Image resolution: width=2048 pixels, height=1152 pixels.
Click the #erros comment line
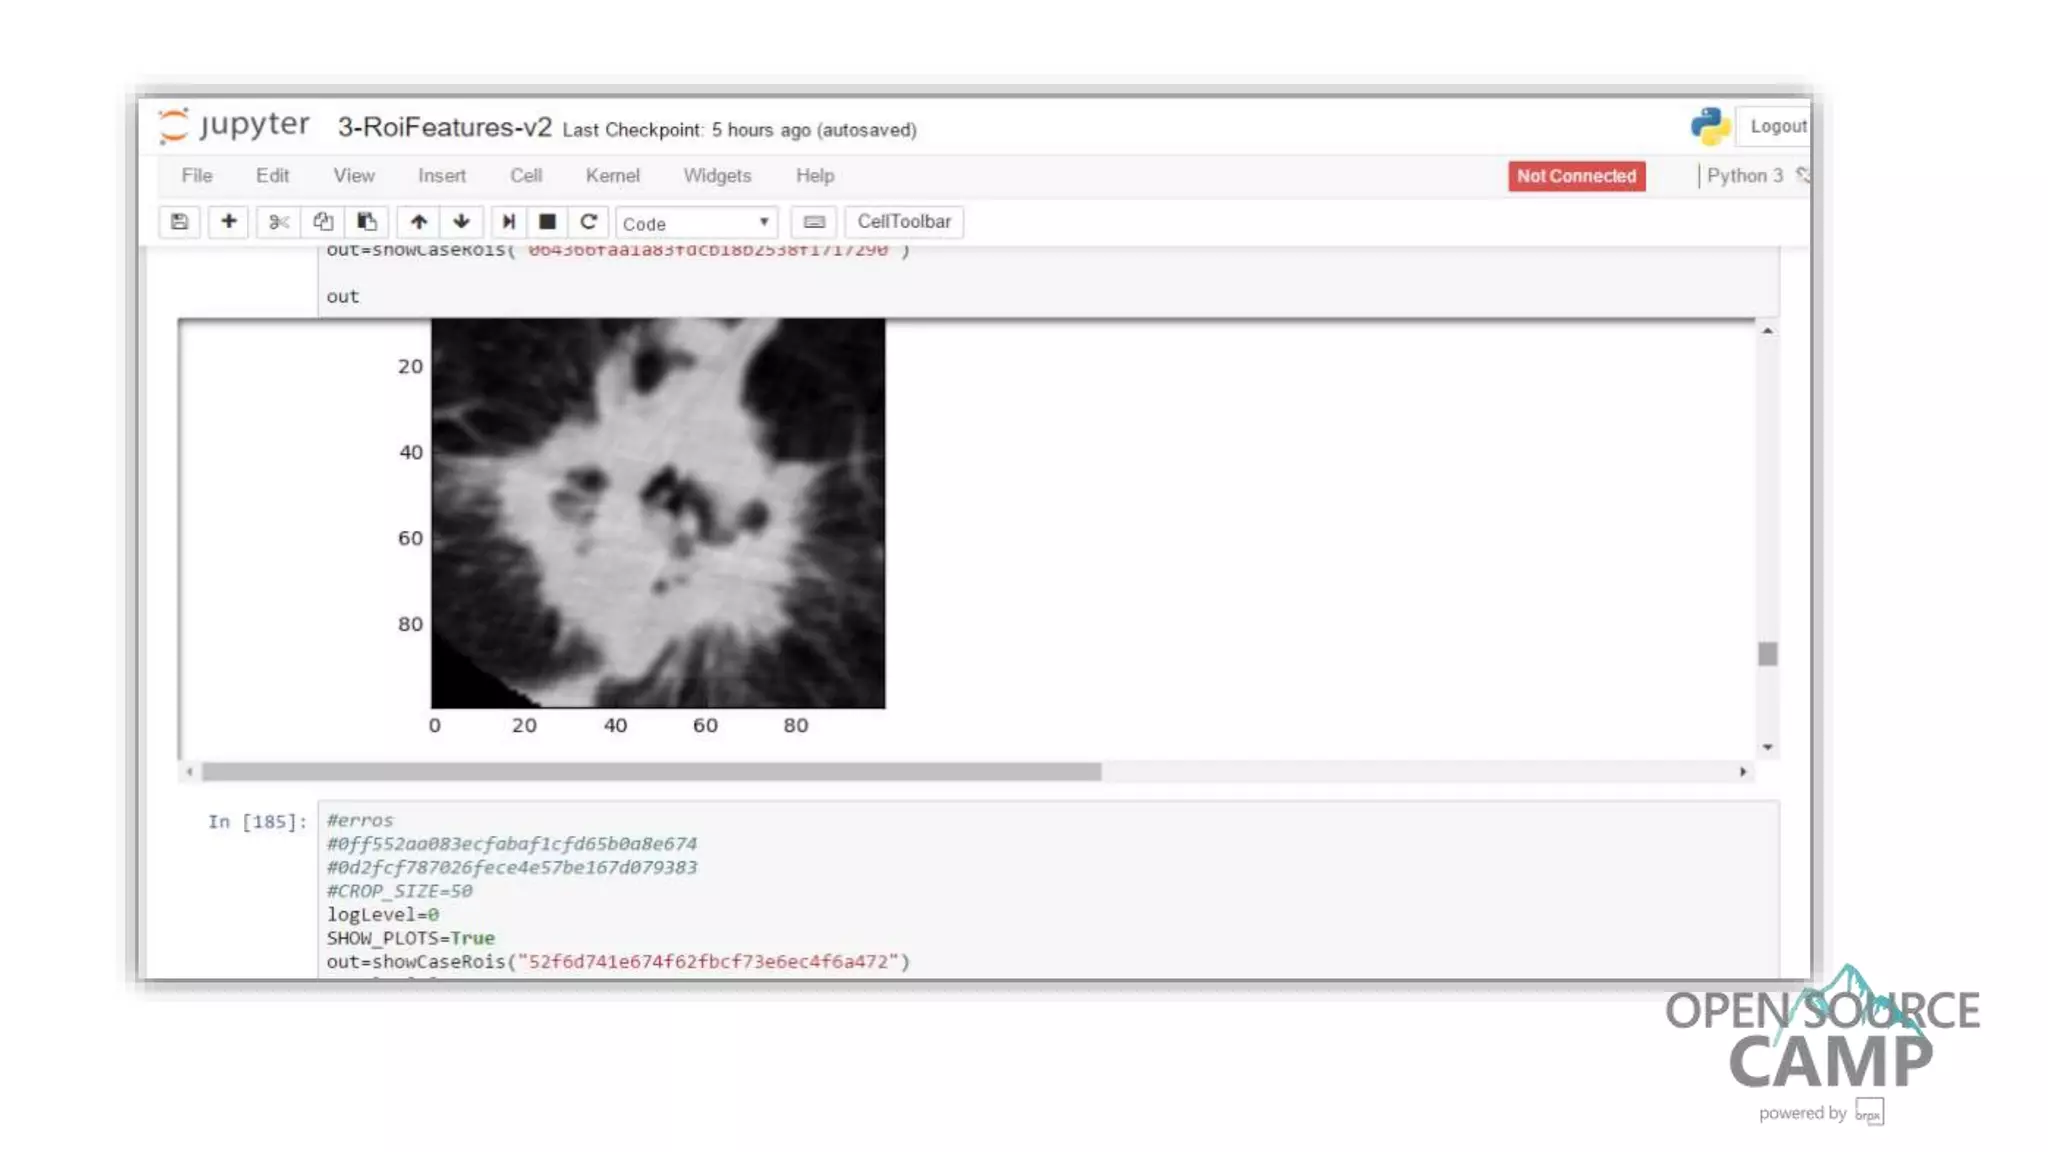(360, 820)
